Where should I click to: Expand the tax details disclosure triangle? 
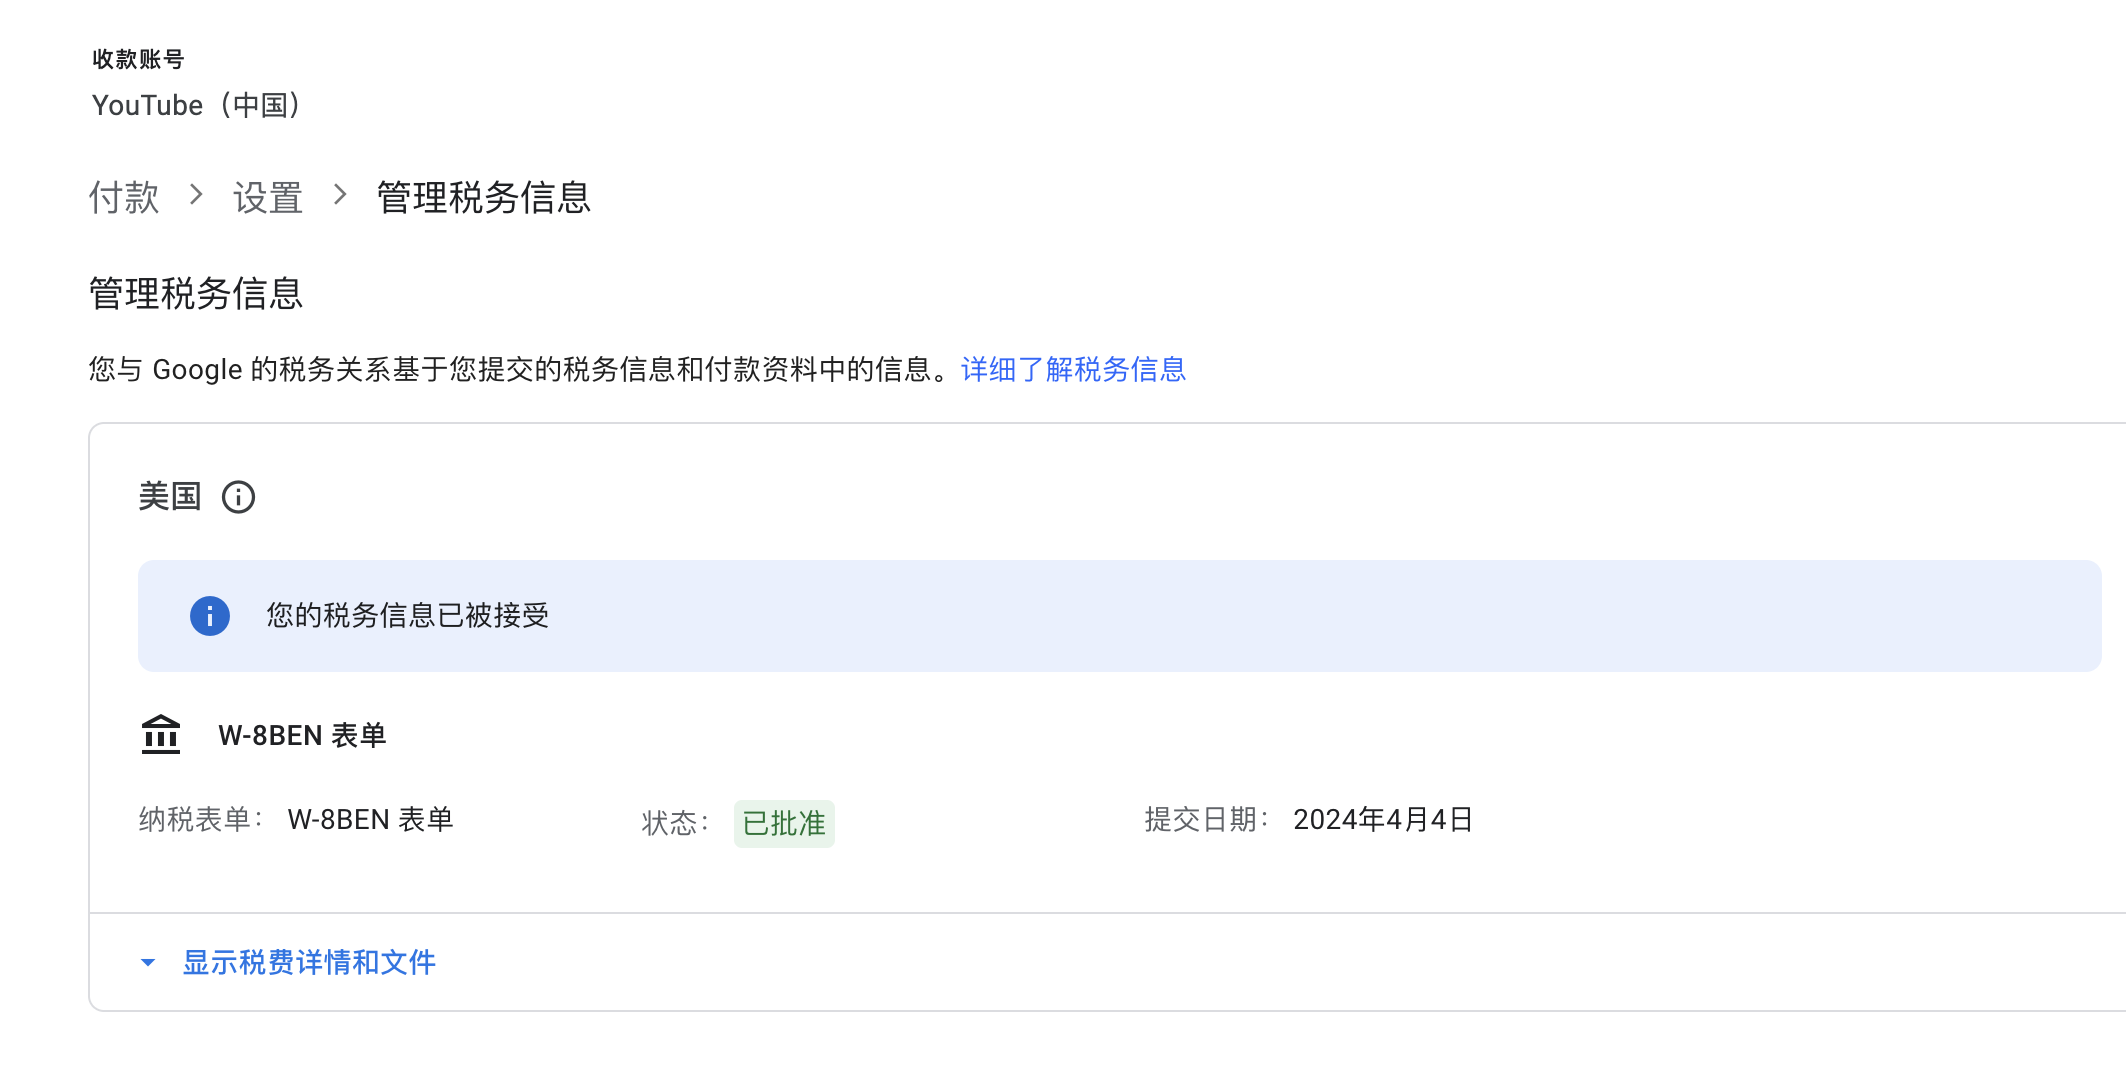148,963
